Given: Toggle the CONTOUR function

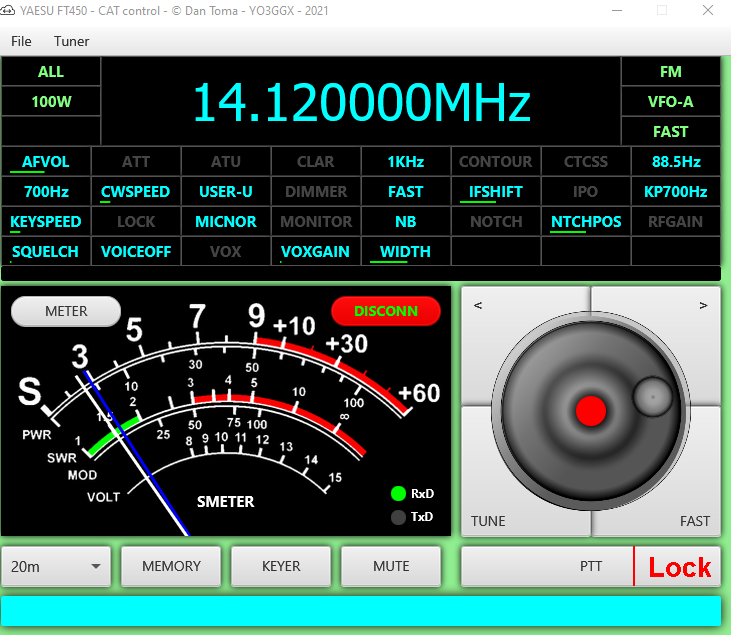Looking at the screenshot, I should 496,162.
